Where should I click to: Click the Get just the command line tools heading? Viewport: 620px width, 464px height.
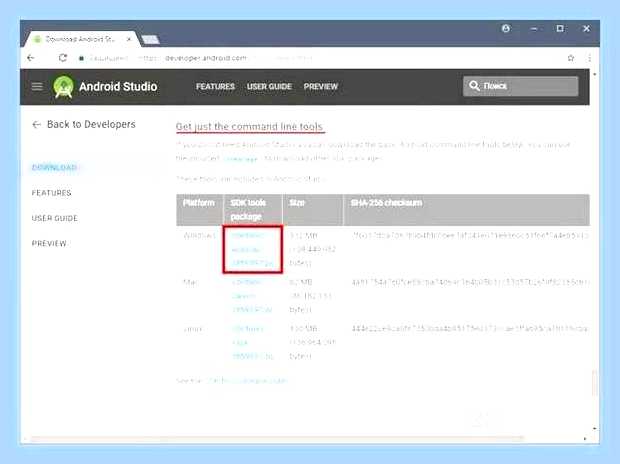coord(250,127)
